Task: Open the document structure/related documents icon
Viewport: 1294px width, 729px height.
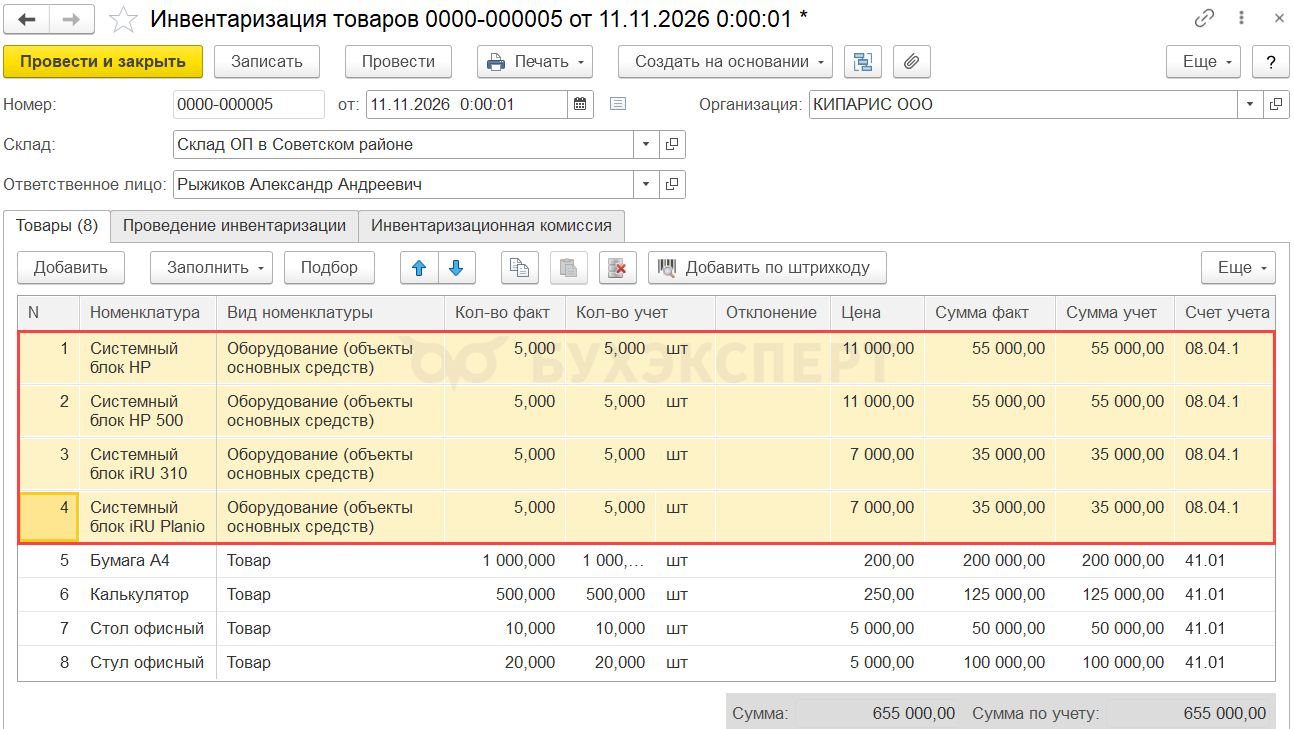Action: click(x=861, y=62)
